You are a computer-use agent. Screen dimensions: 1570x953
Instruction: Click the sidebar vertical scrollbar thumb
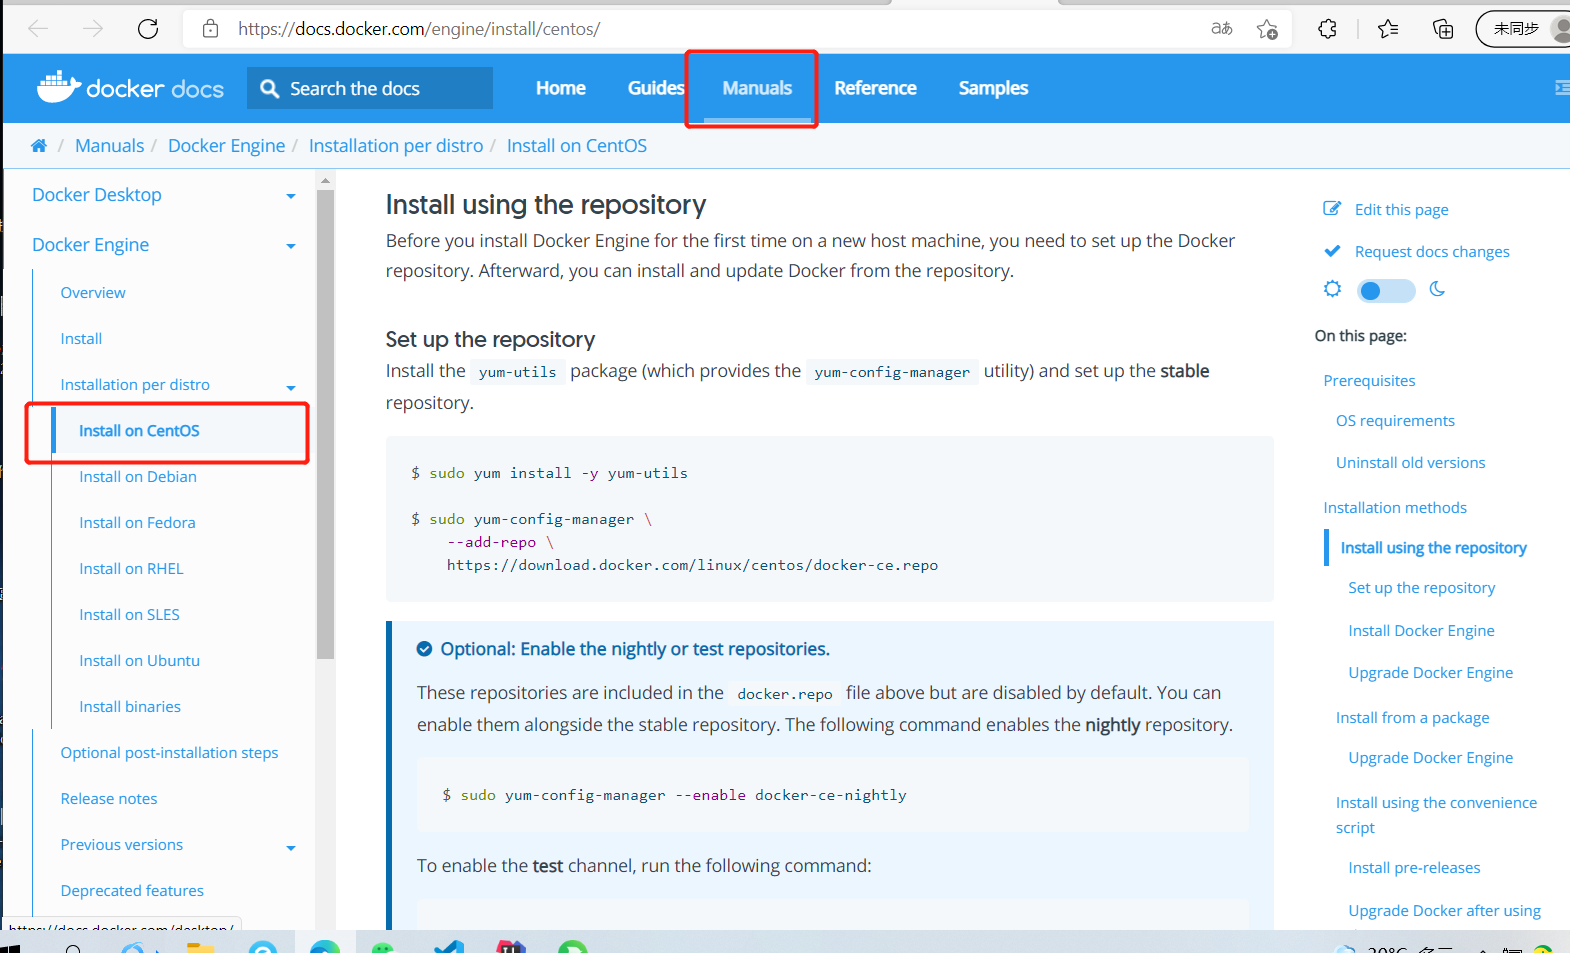(325, 425)
